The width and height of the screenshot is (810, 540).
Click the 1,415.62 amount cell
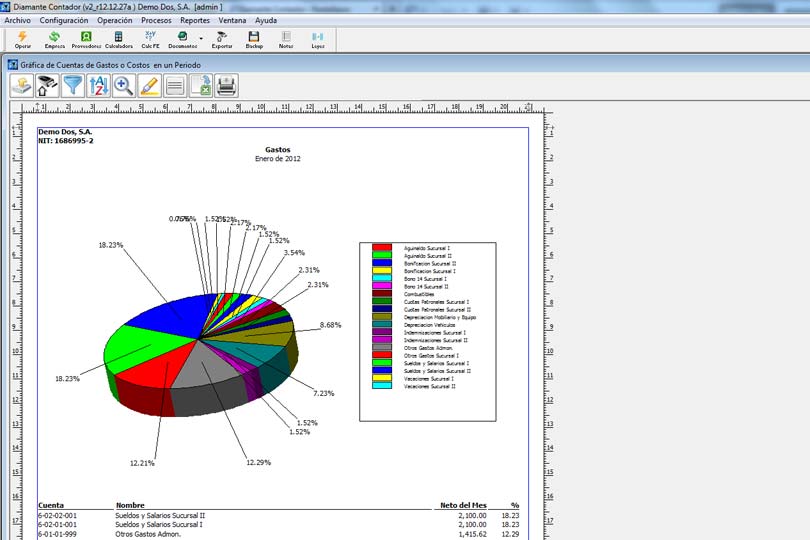click(x=472, y=534)
